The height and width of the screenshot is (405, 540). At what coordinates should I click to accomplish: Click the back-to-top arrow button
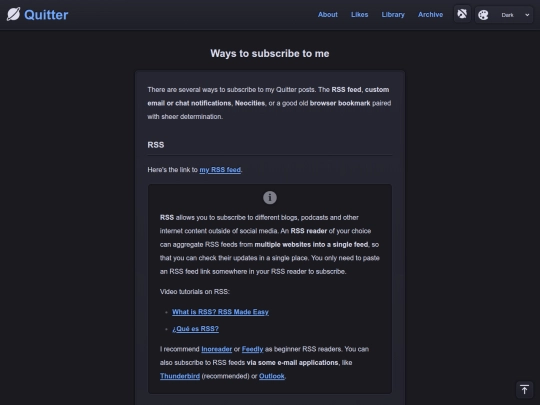point(524,390)
